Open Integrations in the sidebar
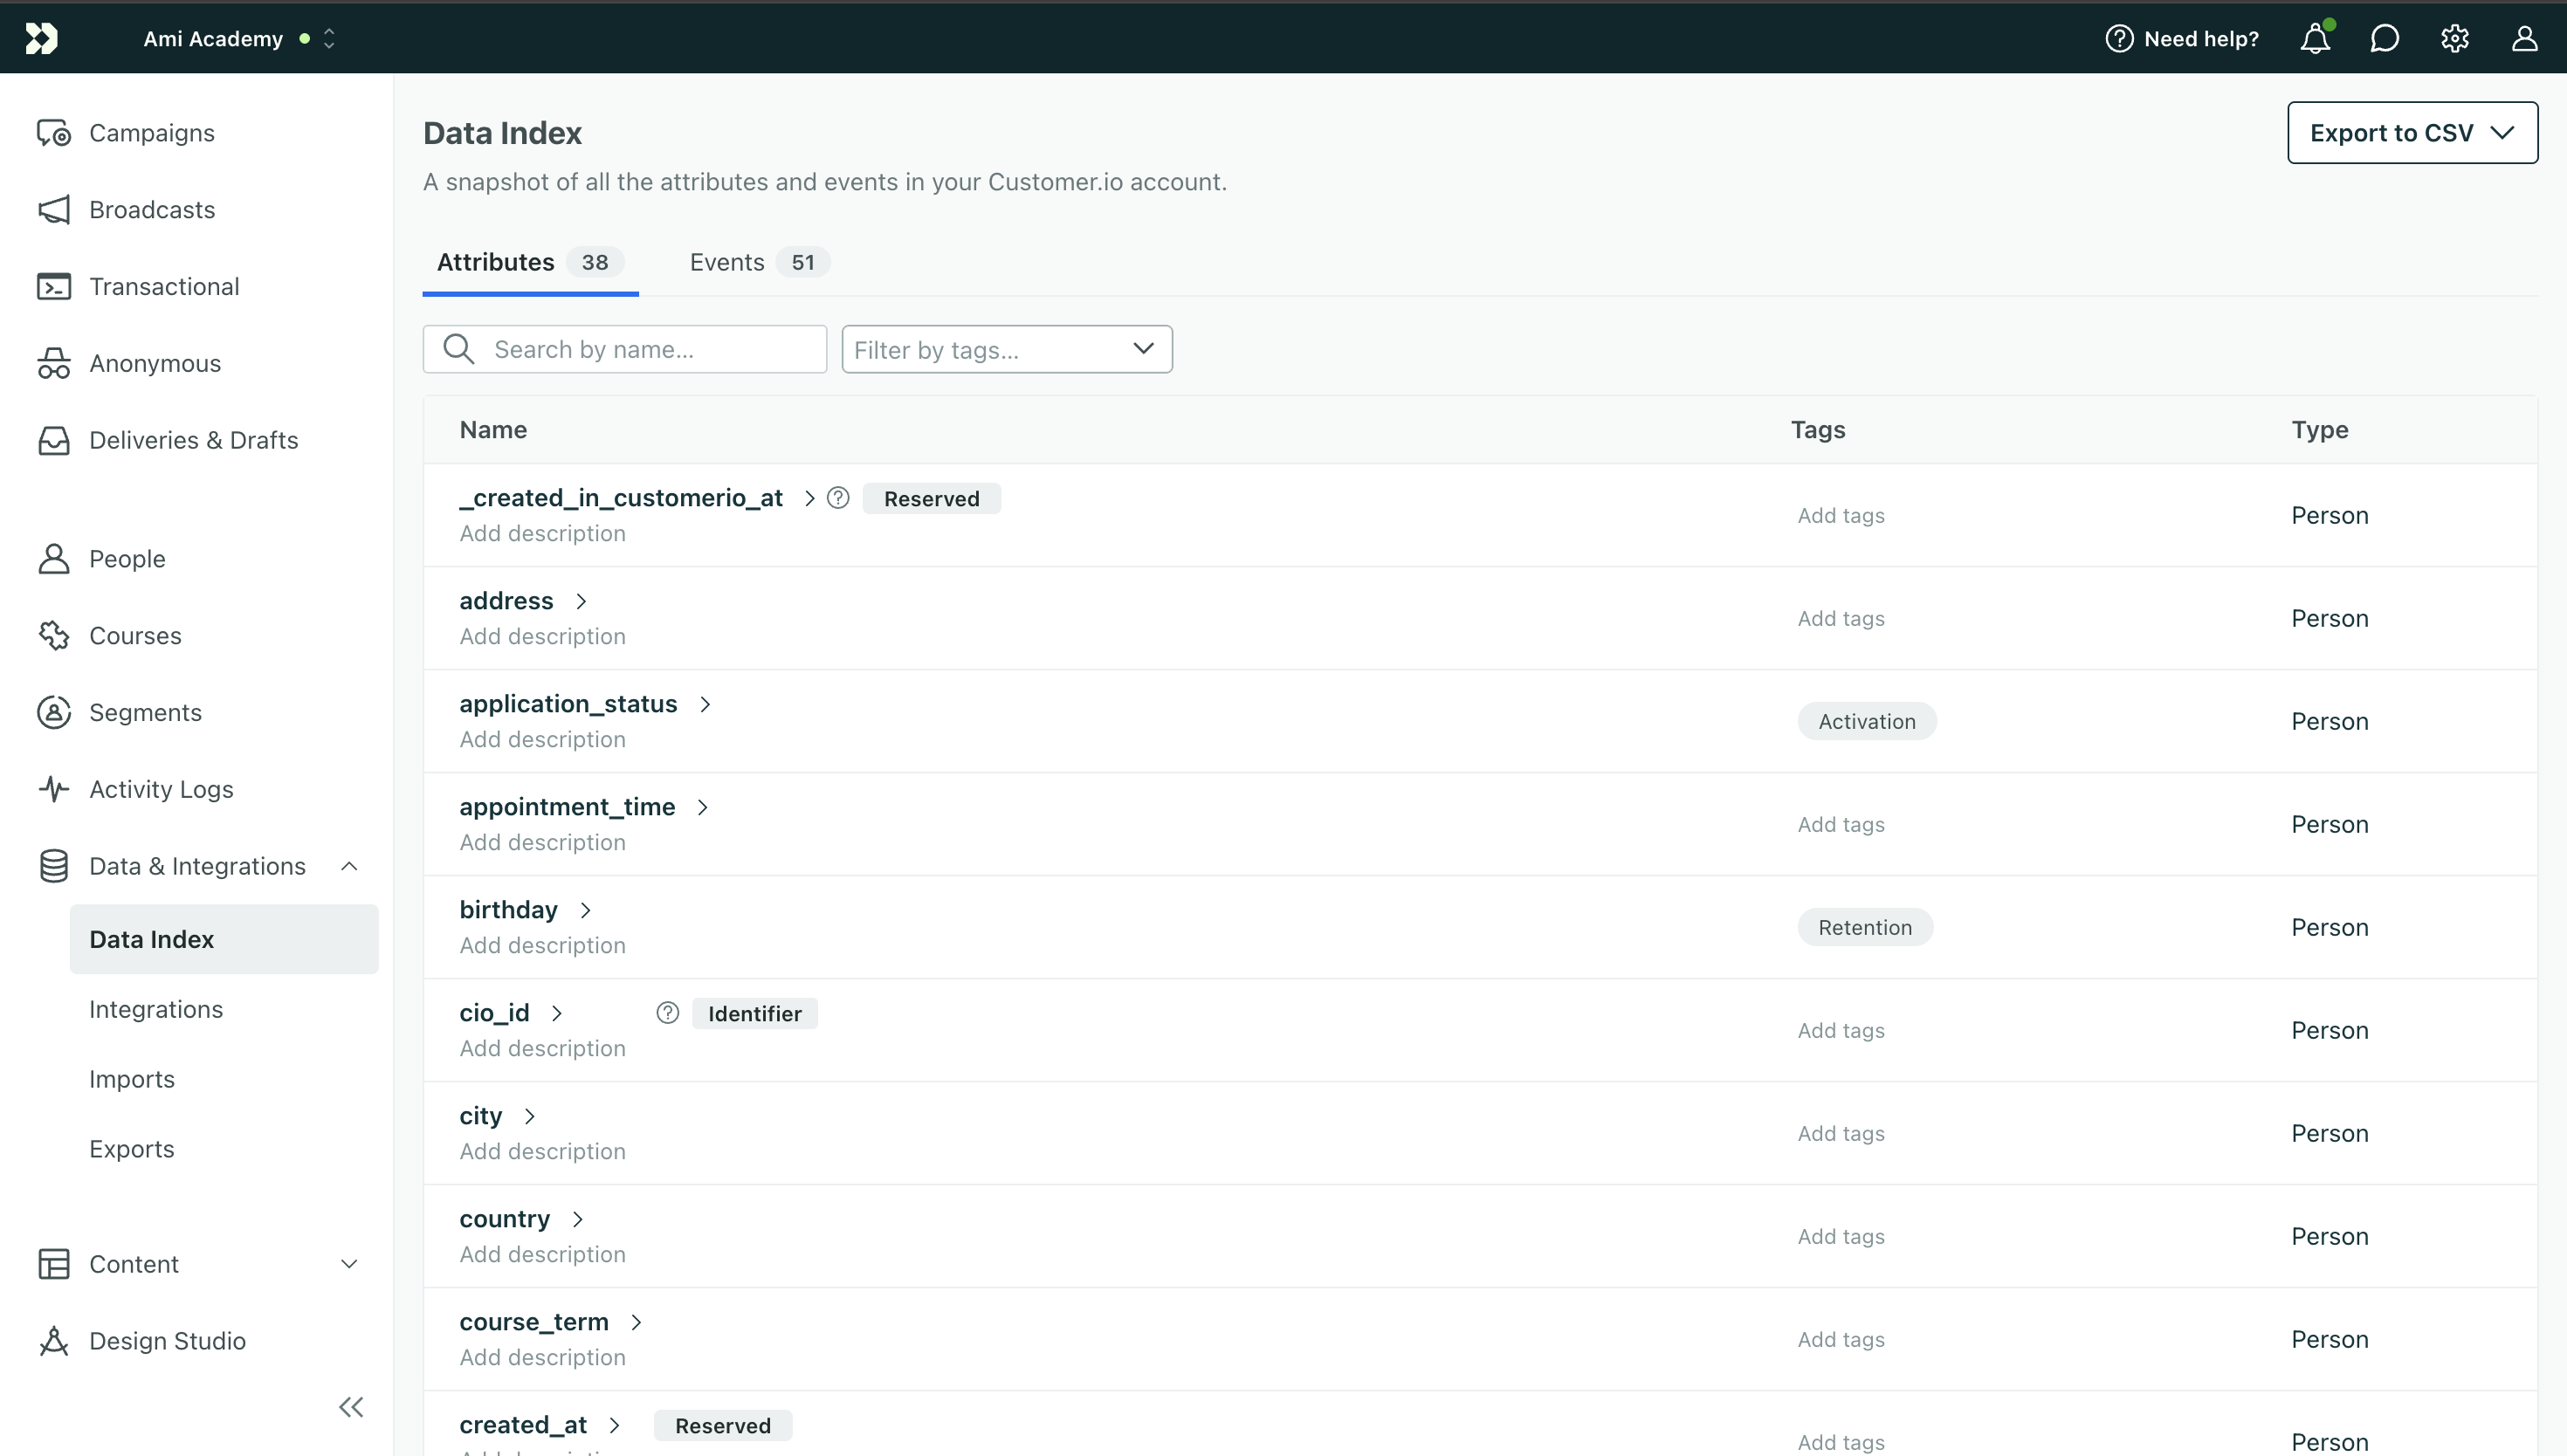The height and width of the screenshot is (1456, 2567). pos(156,1010)
